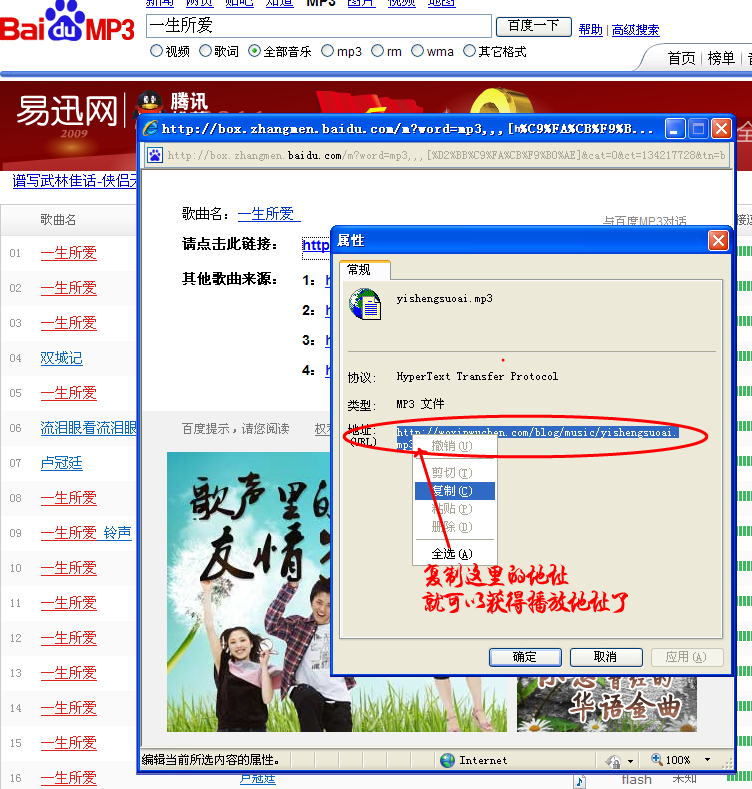Click the 确定 button in properties dialog
This screenshot has width=752, height=789.
click(525, 657)
